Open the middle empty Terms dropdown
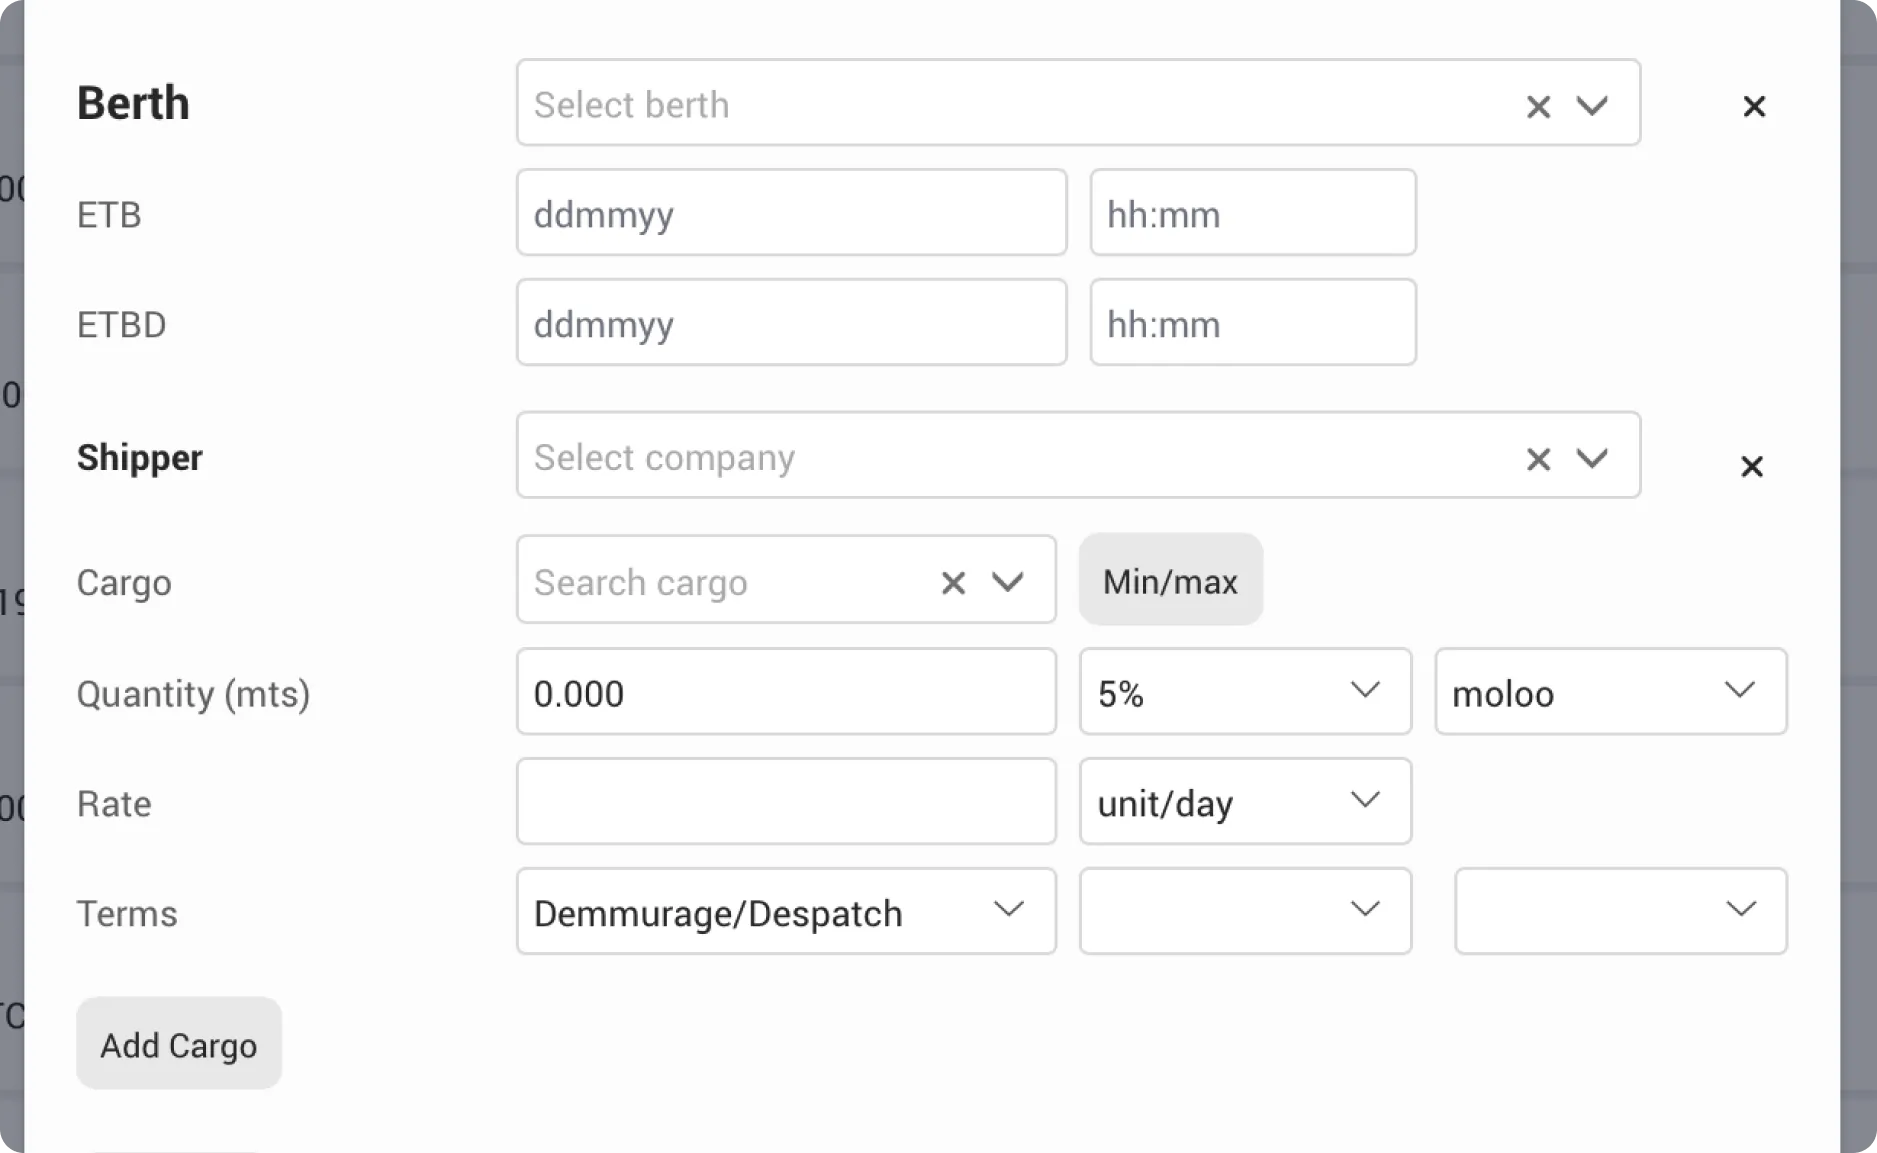This screenshot has height=1153, width=1877. (1245, 912)
